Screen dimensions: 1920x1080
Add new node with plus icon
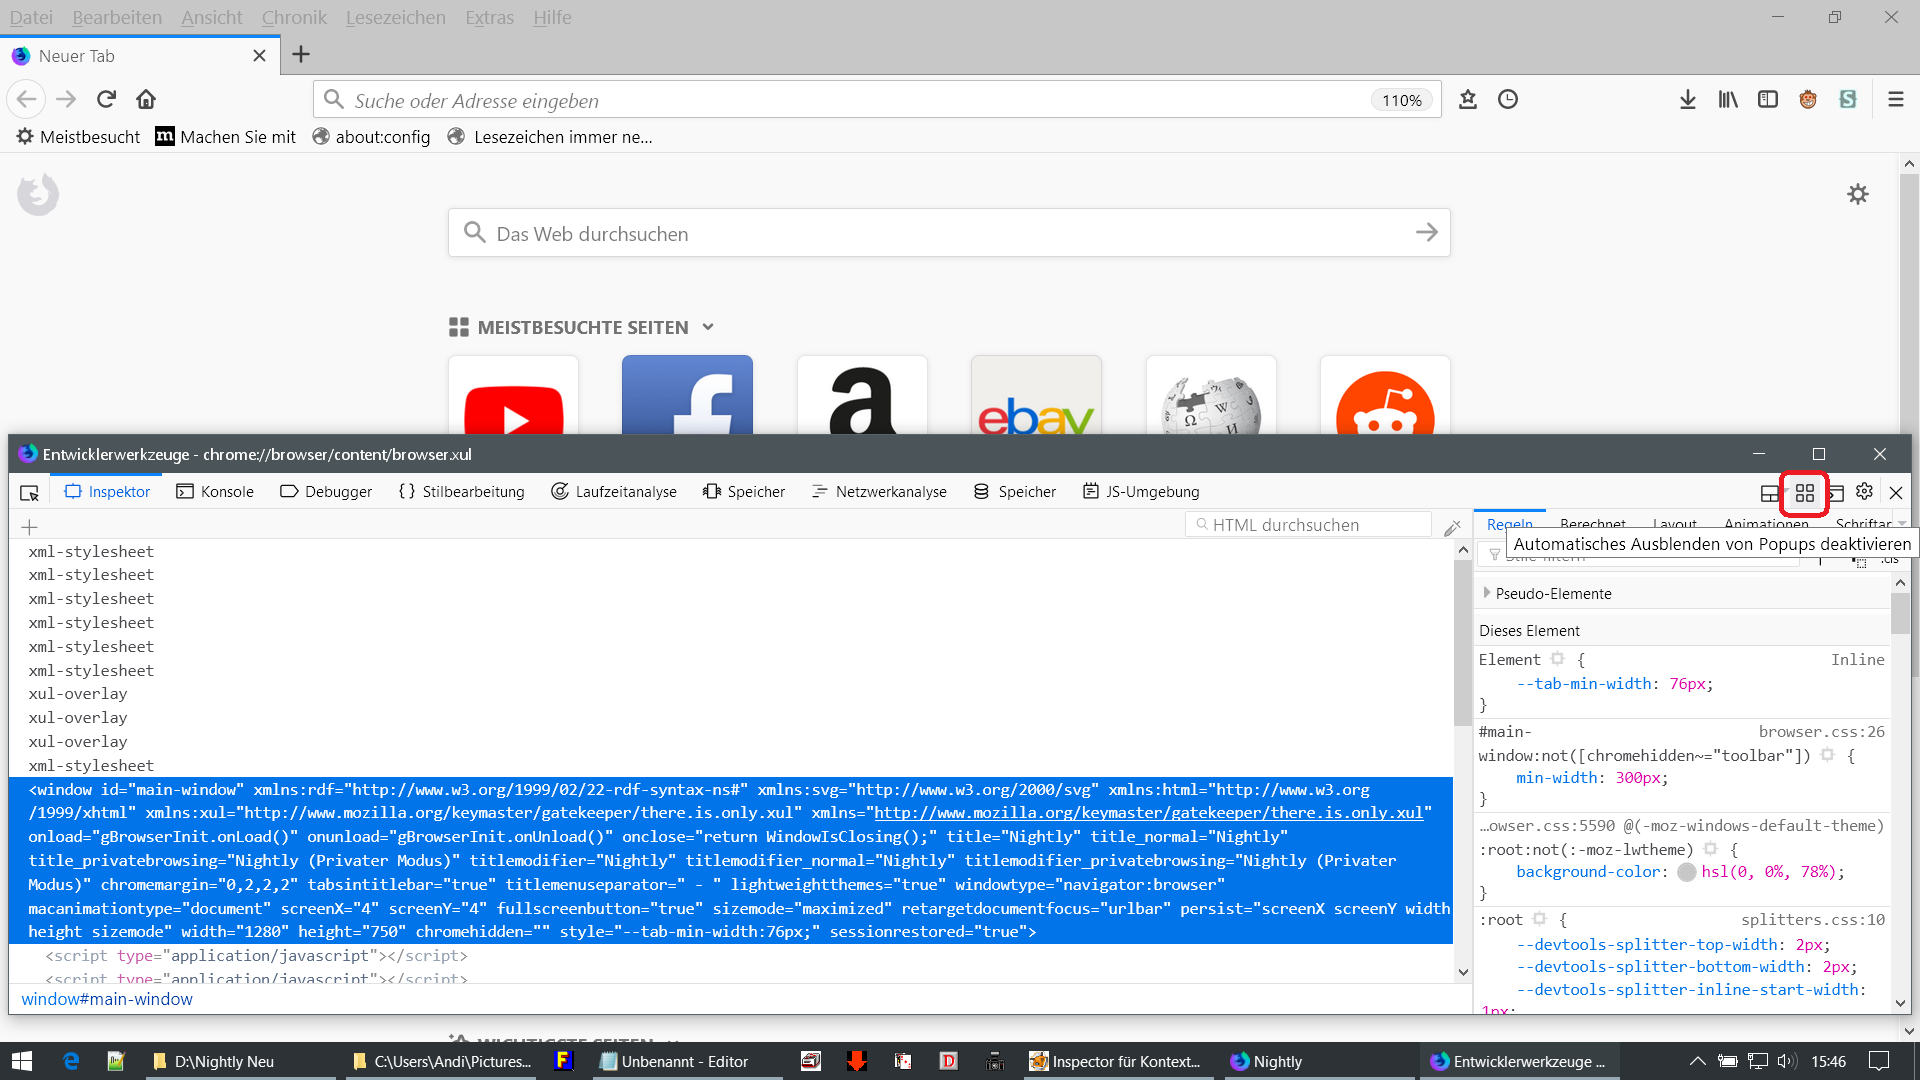point(29,526)
